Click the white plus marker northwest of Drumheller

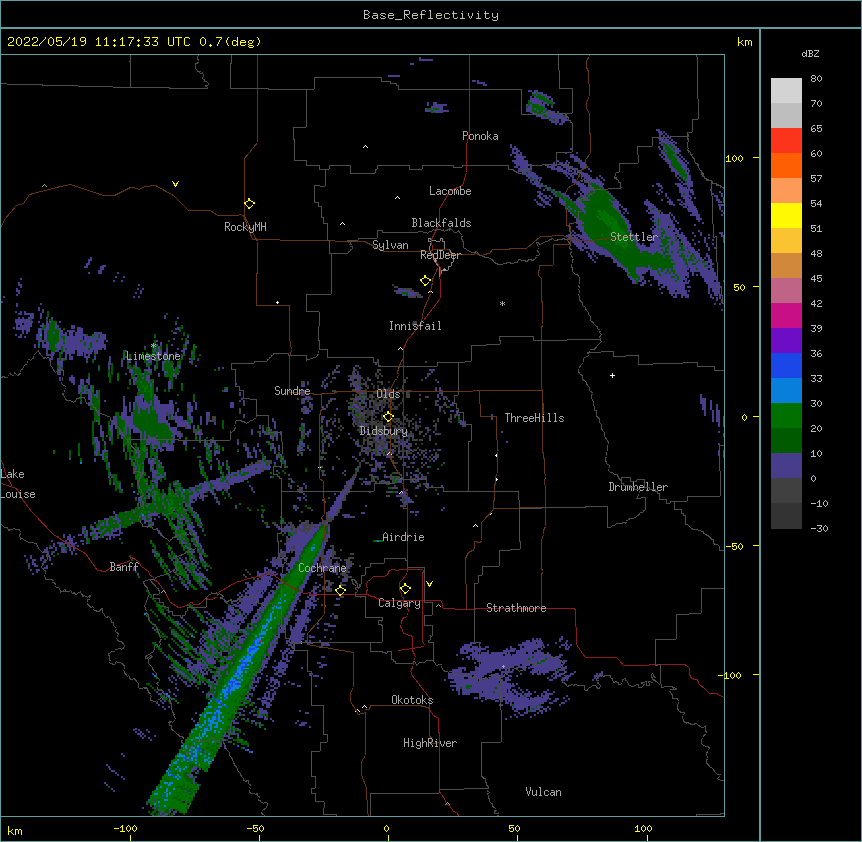click(612, 375)
